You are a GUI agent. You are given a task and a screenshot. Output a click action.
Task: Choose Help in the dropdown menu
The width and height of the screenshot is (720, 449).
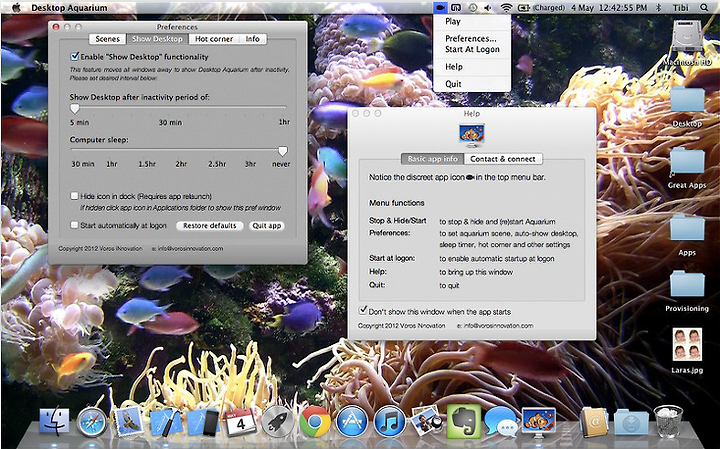click(x=472, y=67)
